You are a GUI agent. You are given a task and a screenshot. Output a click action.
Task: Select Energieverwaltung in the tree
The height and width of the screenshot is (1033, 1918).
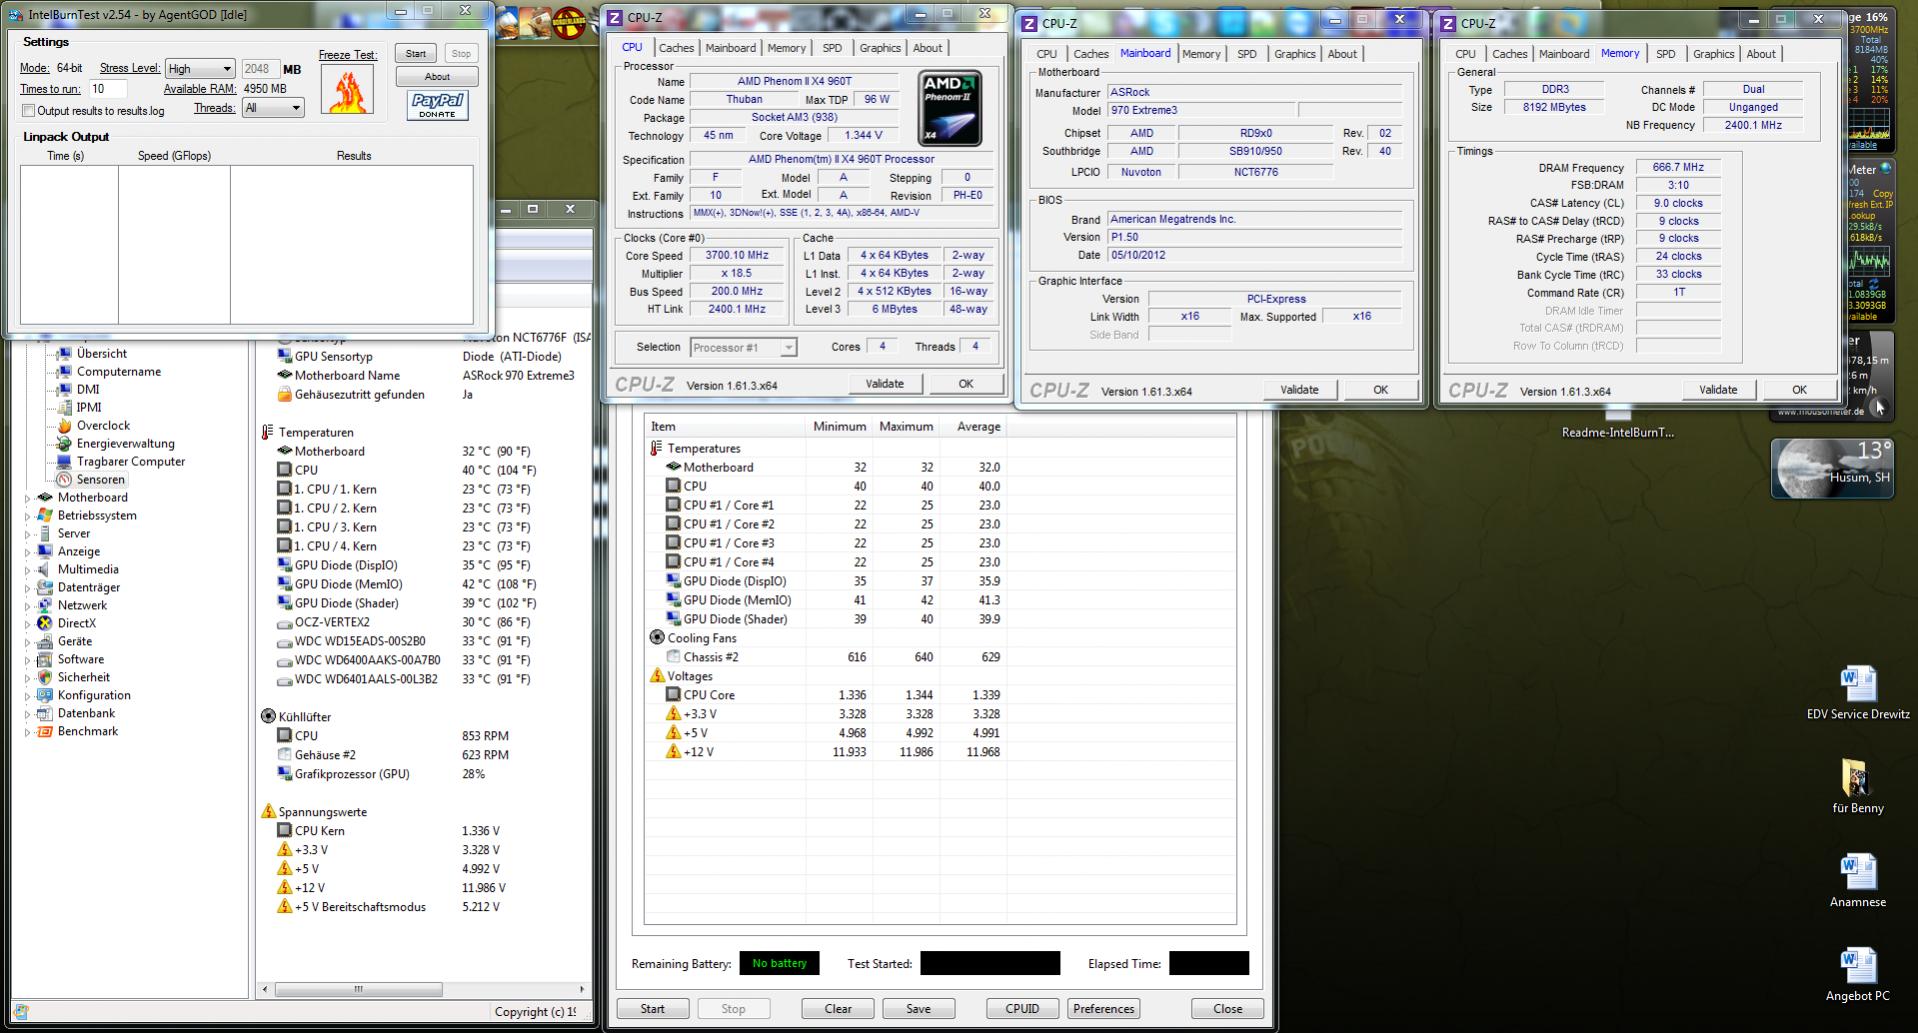tap(126, 443)
